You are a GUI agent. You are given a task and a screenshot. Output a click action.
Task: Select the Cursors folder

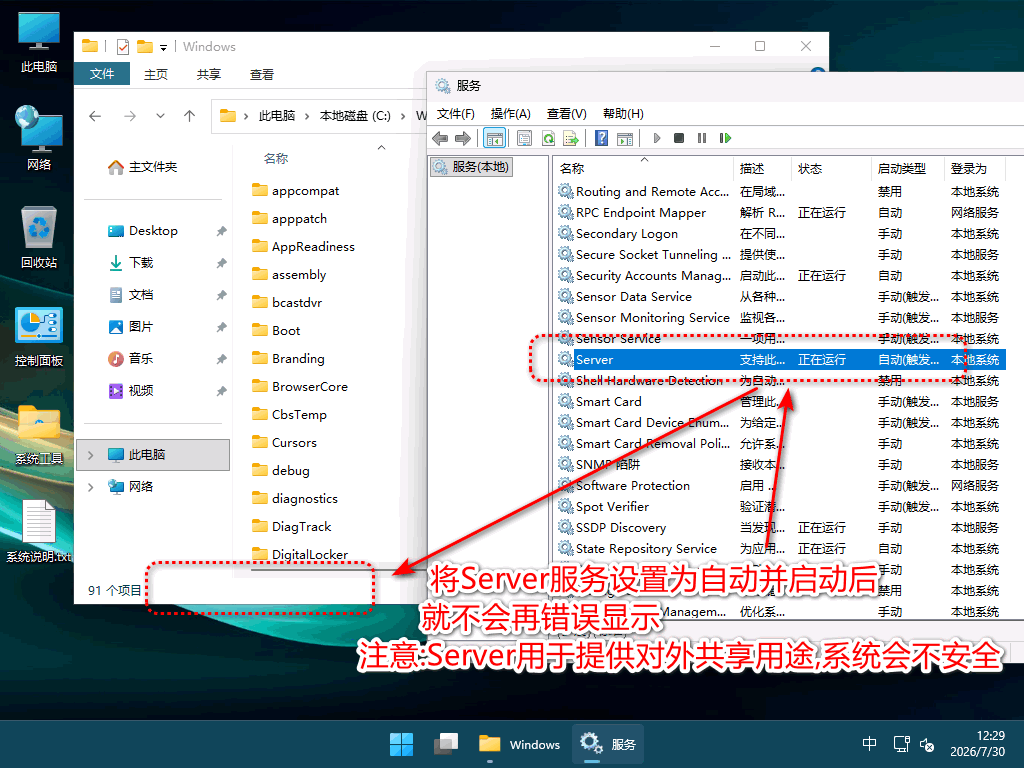point(285,443)
